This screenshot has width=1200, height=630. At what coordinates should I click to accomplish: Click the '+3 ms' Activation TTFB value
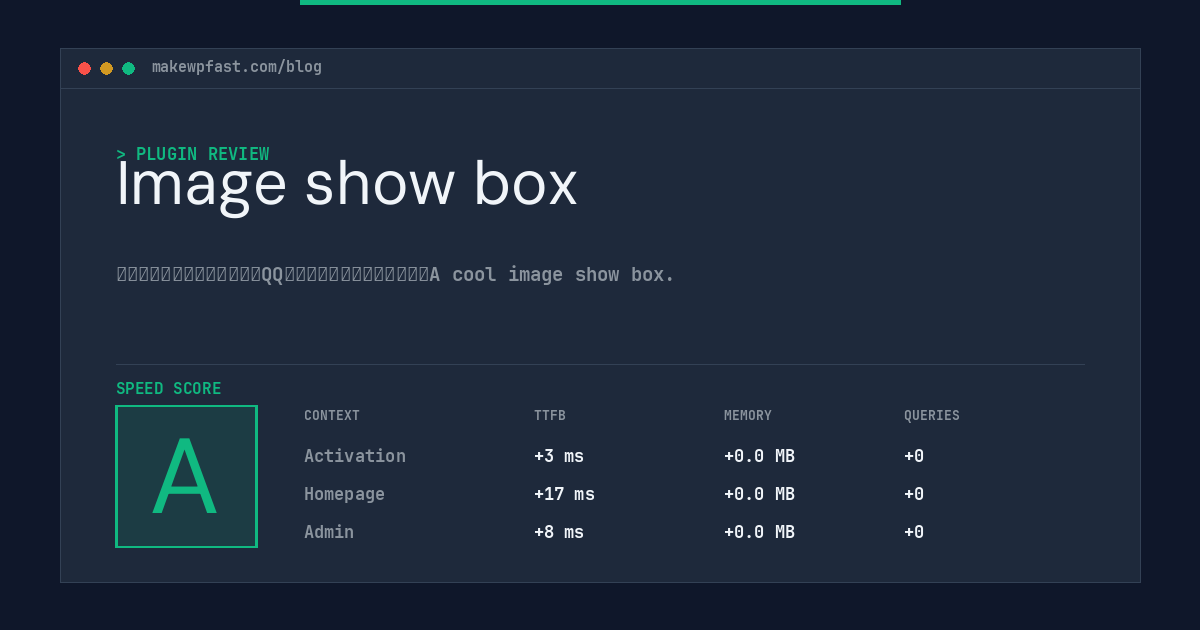(559, 456)
